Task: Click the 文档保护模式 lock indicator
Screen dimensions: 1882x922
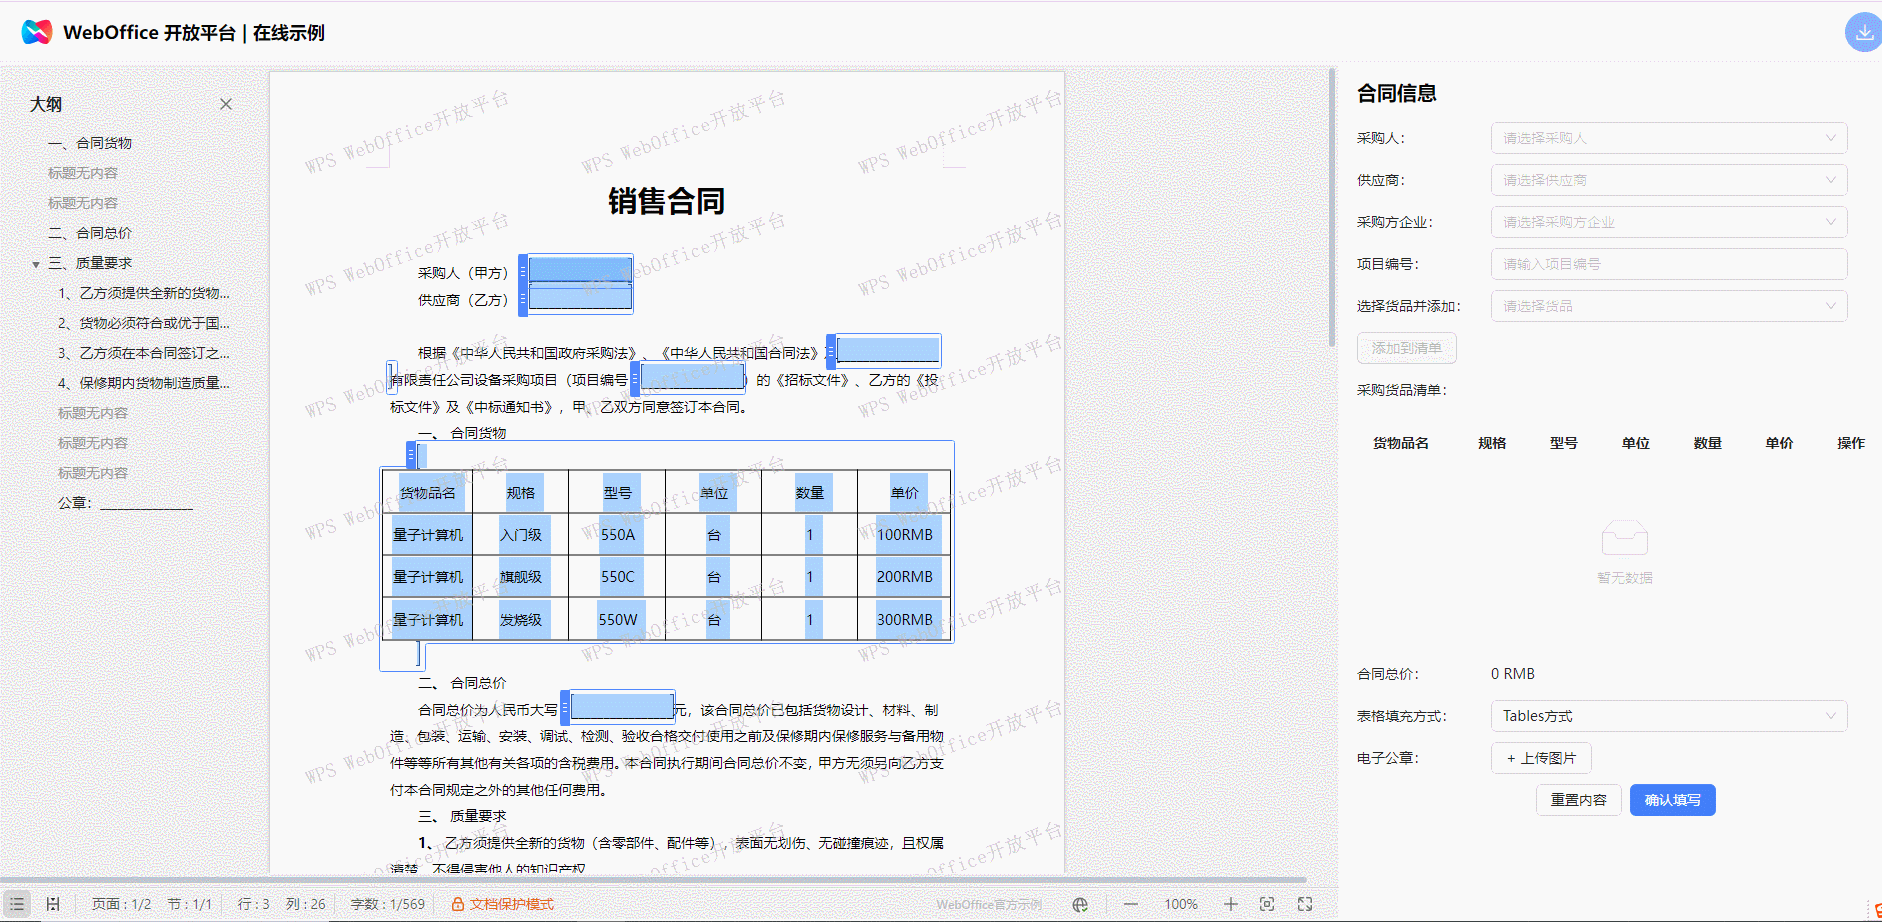Action: click(x=502, y=904)
